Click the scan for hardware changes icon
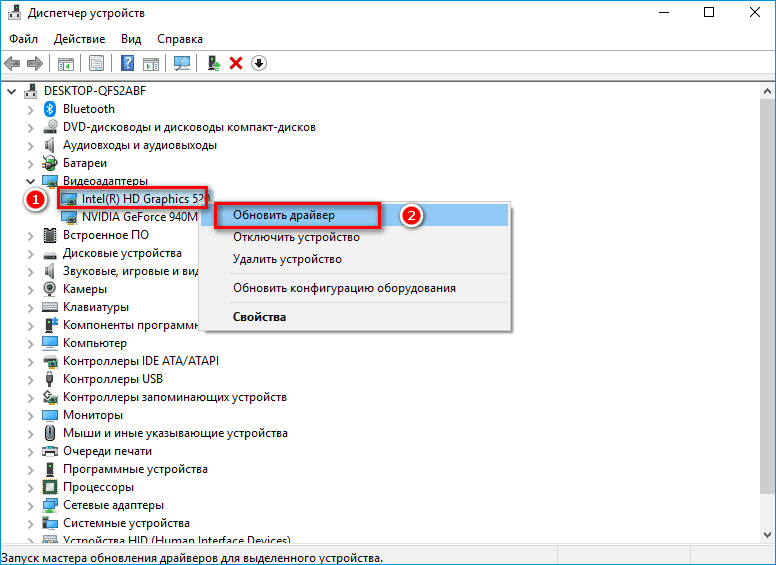The image size is (776, 565). pyautogui.click(x=182, y=63)
